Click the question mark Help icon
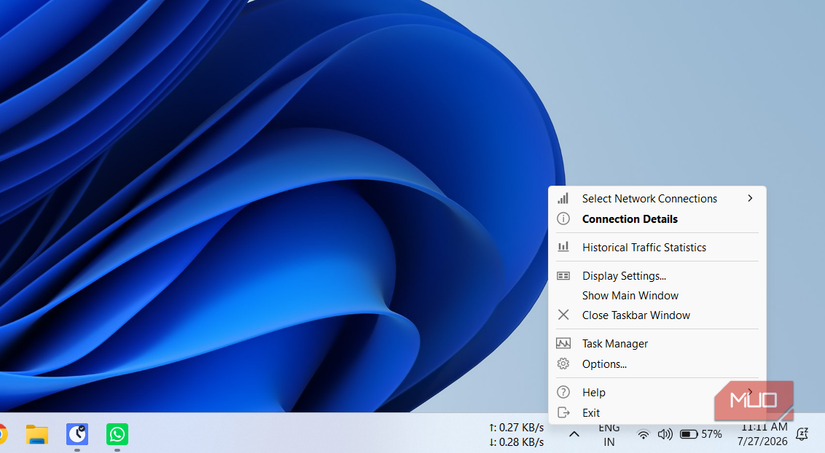Viewport: 825px width, 453px height. click(563, 392)
